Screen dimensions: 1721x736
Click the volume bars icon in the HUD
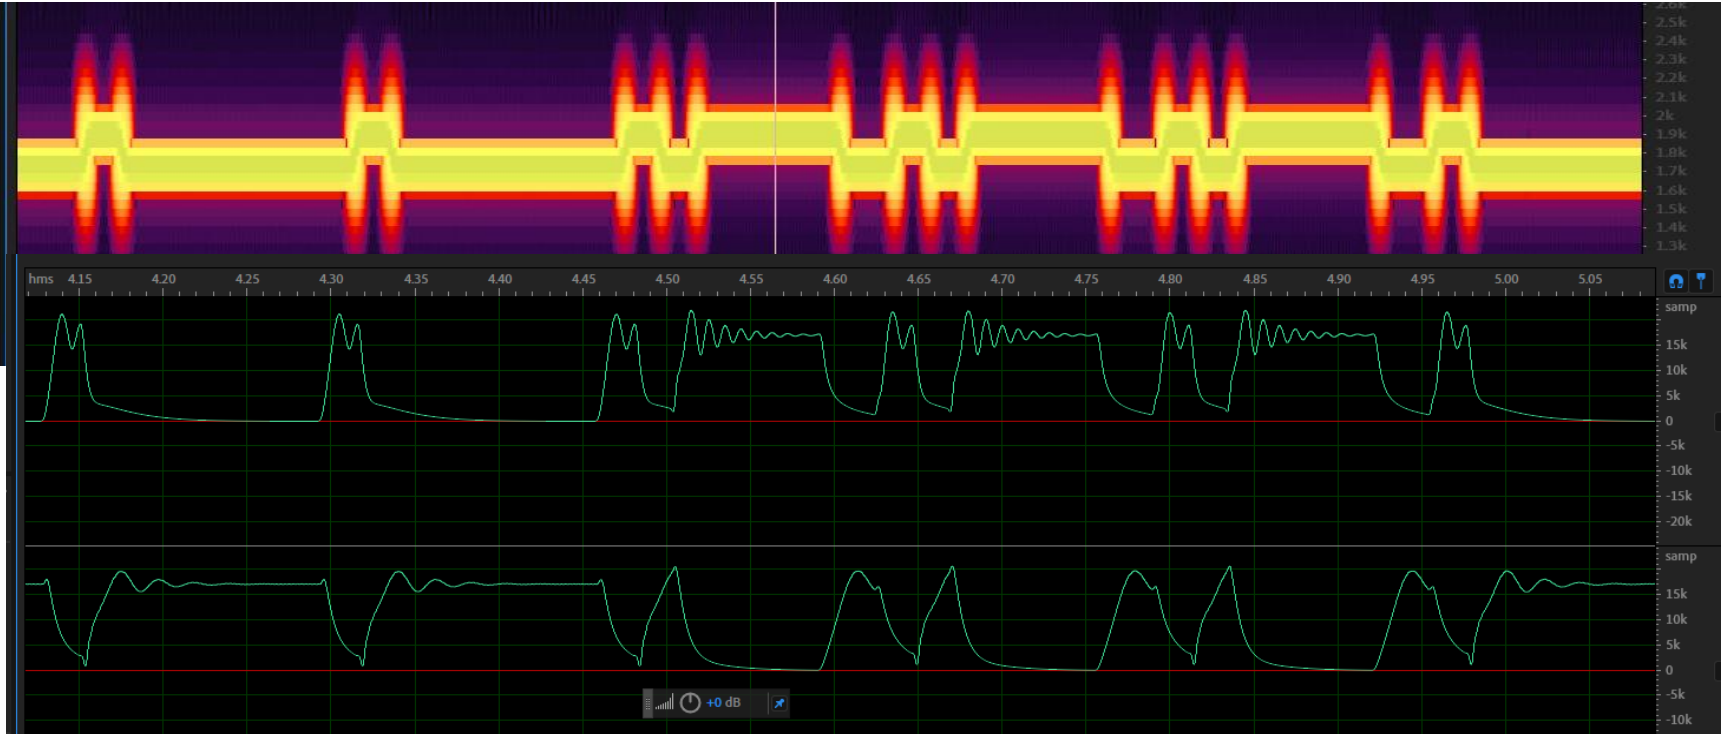point(665,704)
